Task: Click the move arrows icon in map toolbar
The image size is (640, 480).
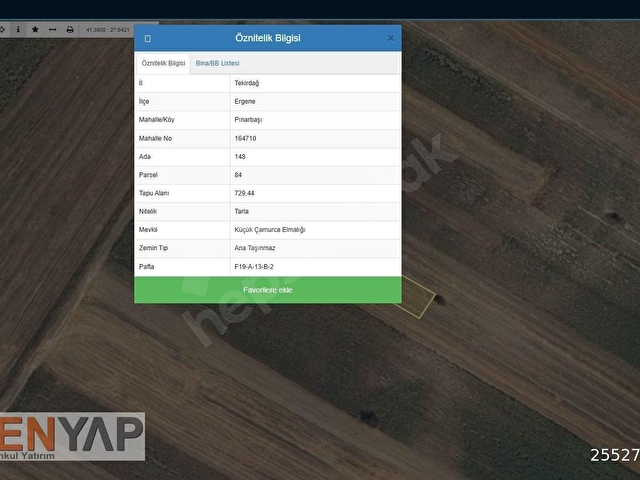Action: (x=2, y=29)
